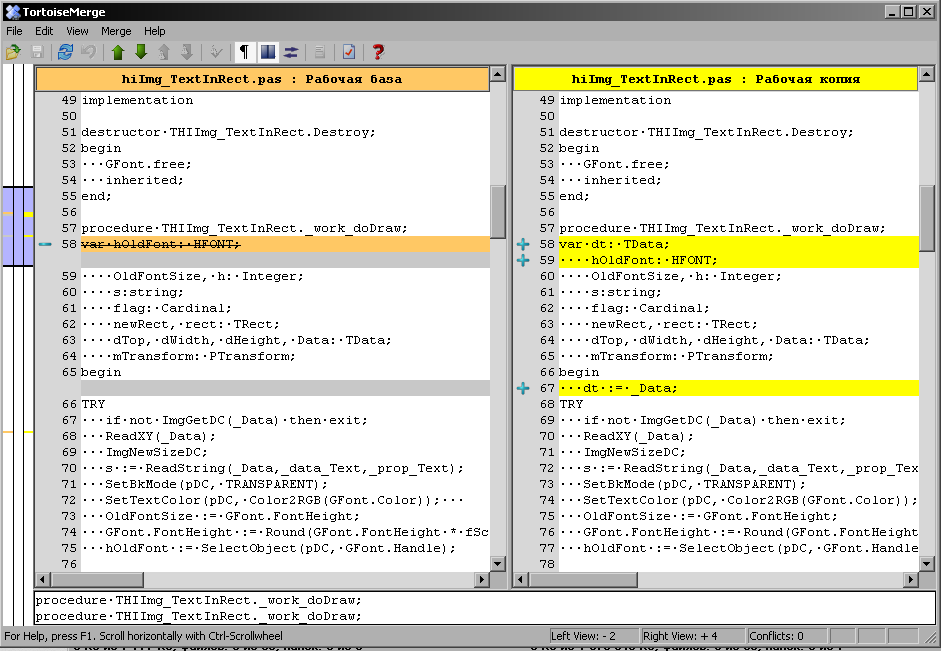Open settings checklist icon in toolbar
Viewport: 941px width, 651px height.
pos(349,52)
